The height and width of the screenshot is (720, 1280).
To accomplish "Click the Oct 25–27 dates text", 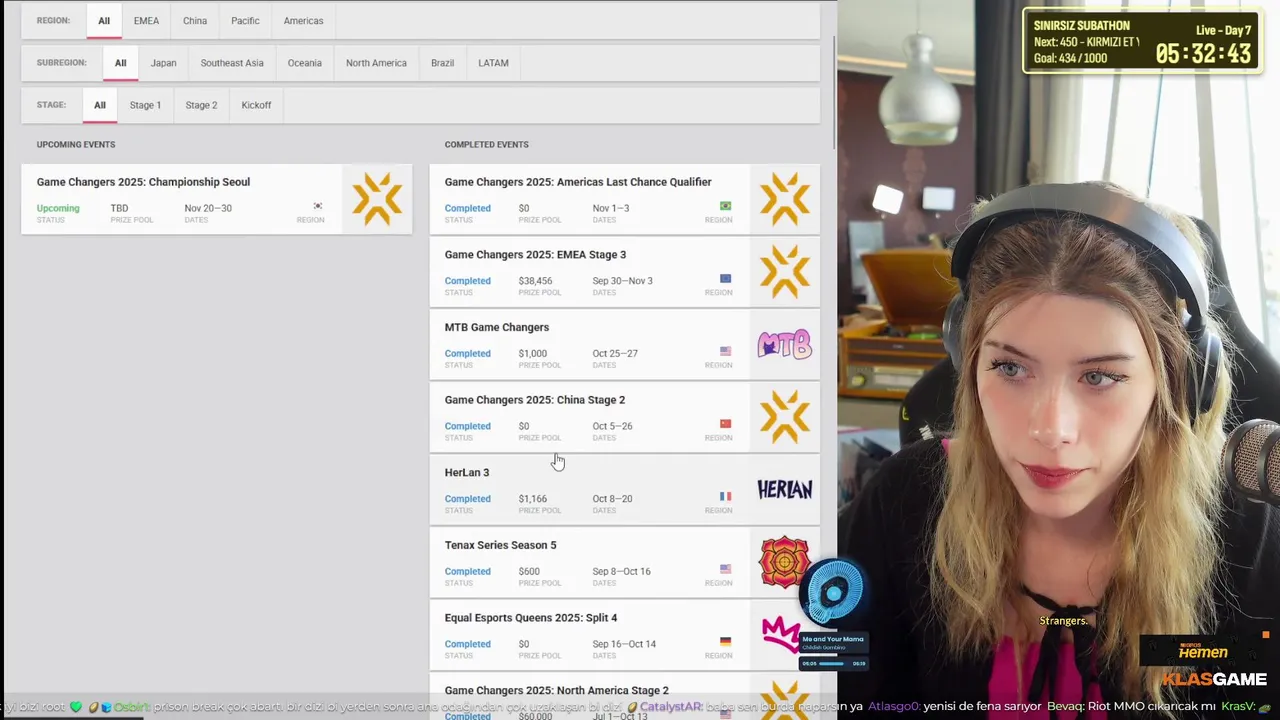I will [x=615, y=353].
